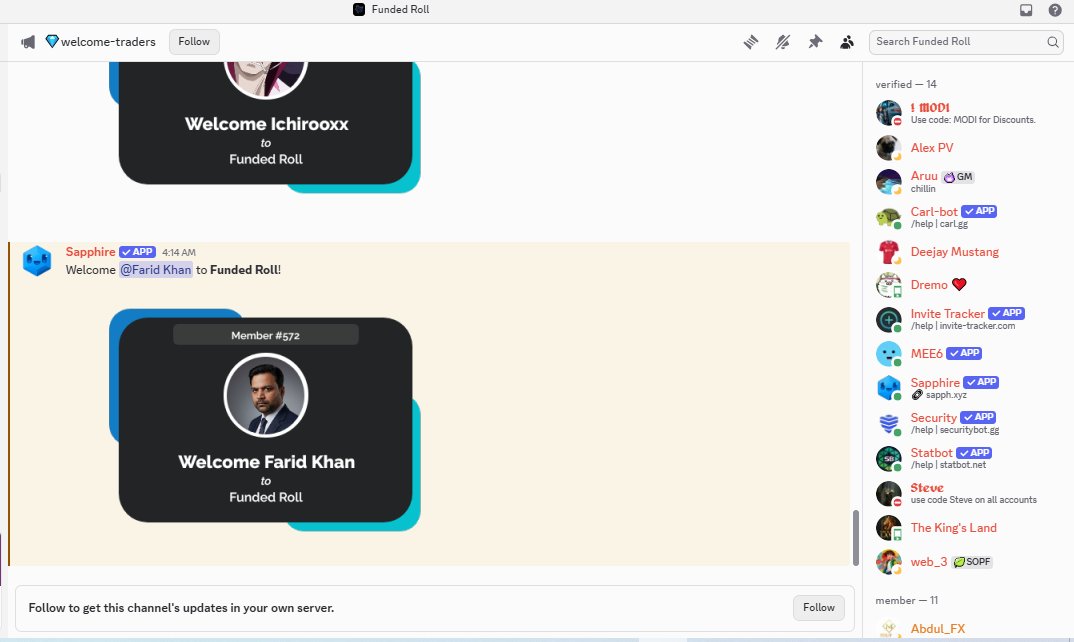Open Carl-bot's turtle avatar
This screenshot has width=1074, height=642.
888,217
